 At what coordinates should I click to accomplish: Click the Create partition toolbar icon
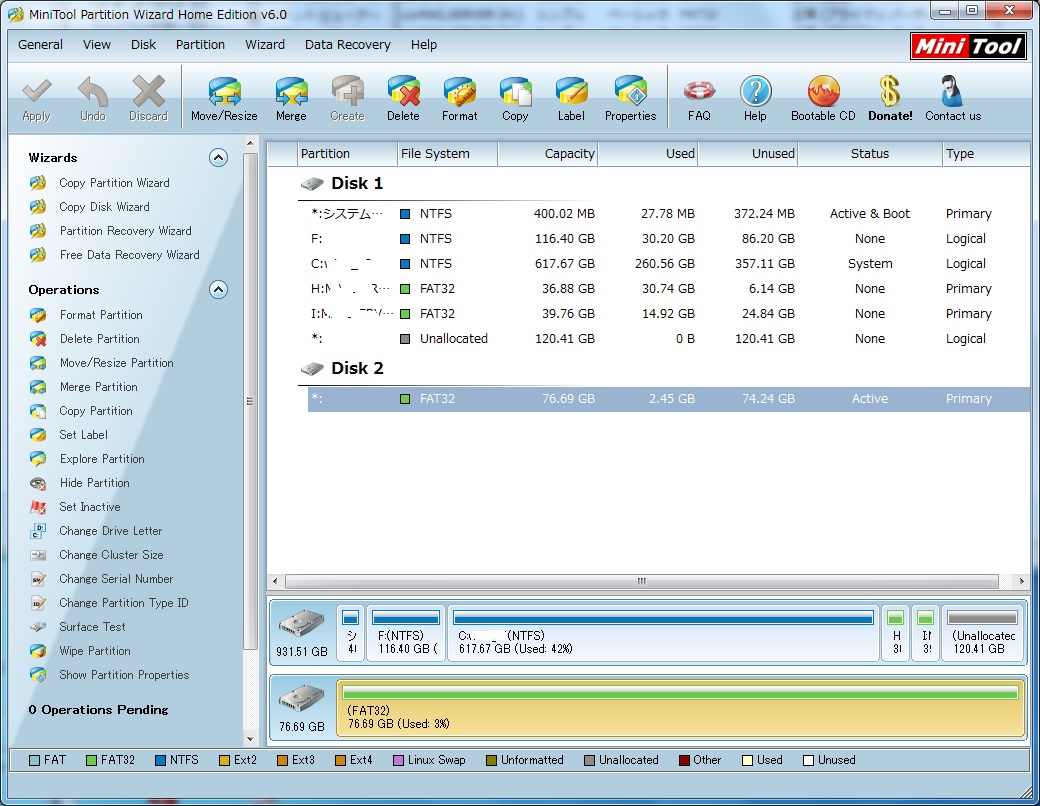348,100
